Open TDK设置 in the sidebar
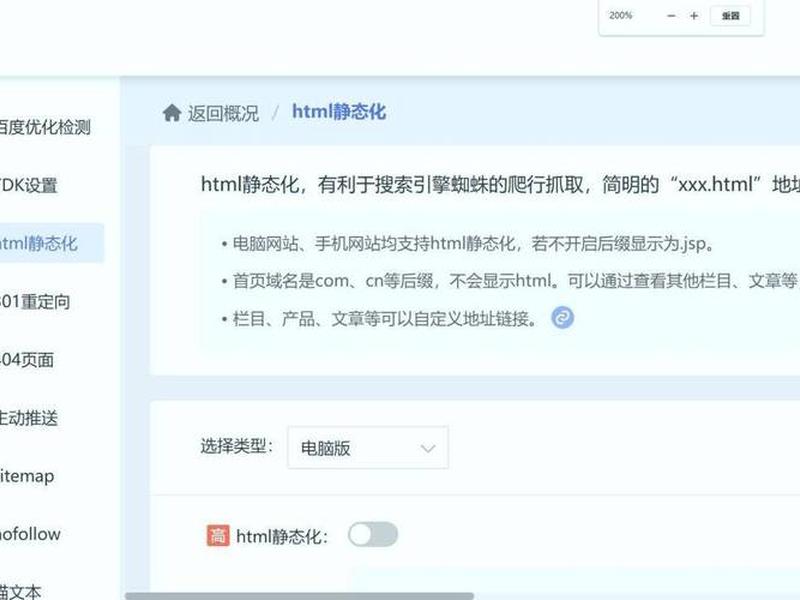Image resolution: width=800 pixels, height=600 pixels. pyautogui.click(x=29, y=185)
